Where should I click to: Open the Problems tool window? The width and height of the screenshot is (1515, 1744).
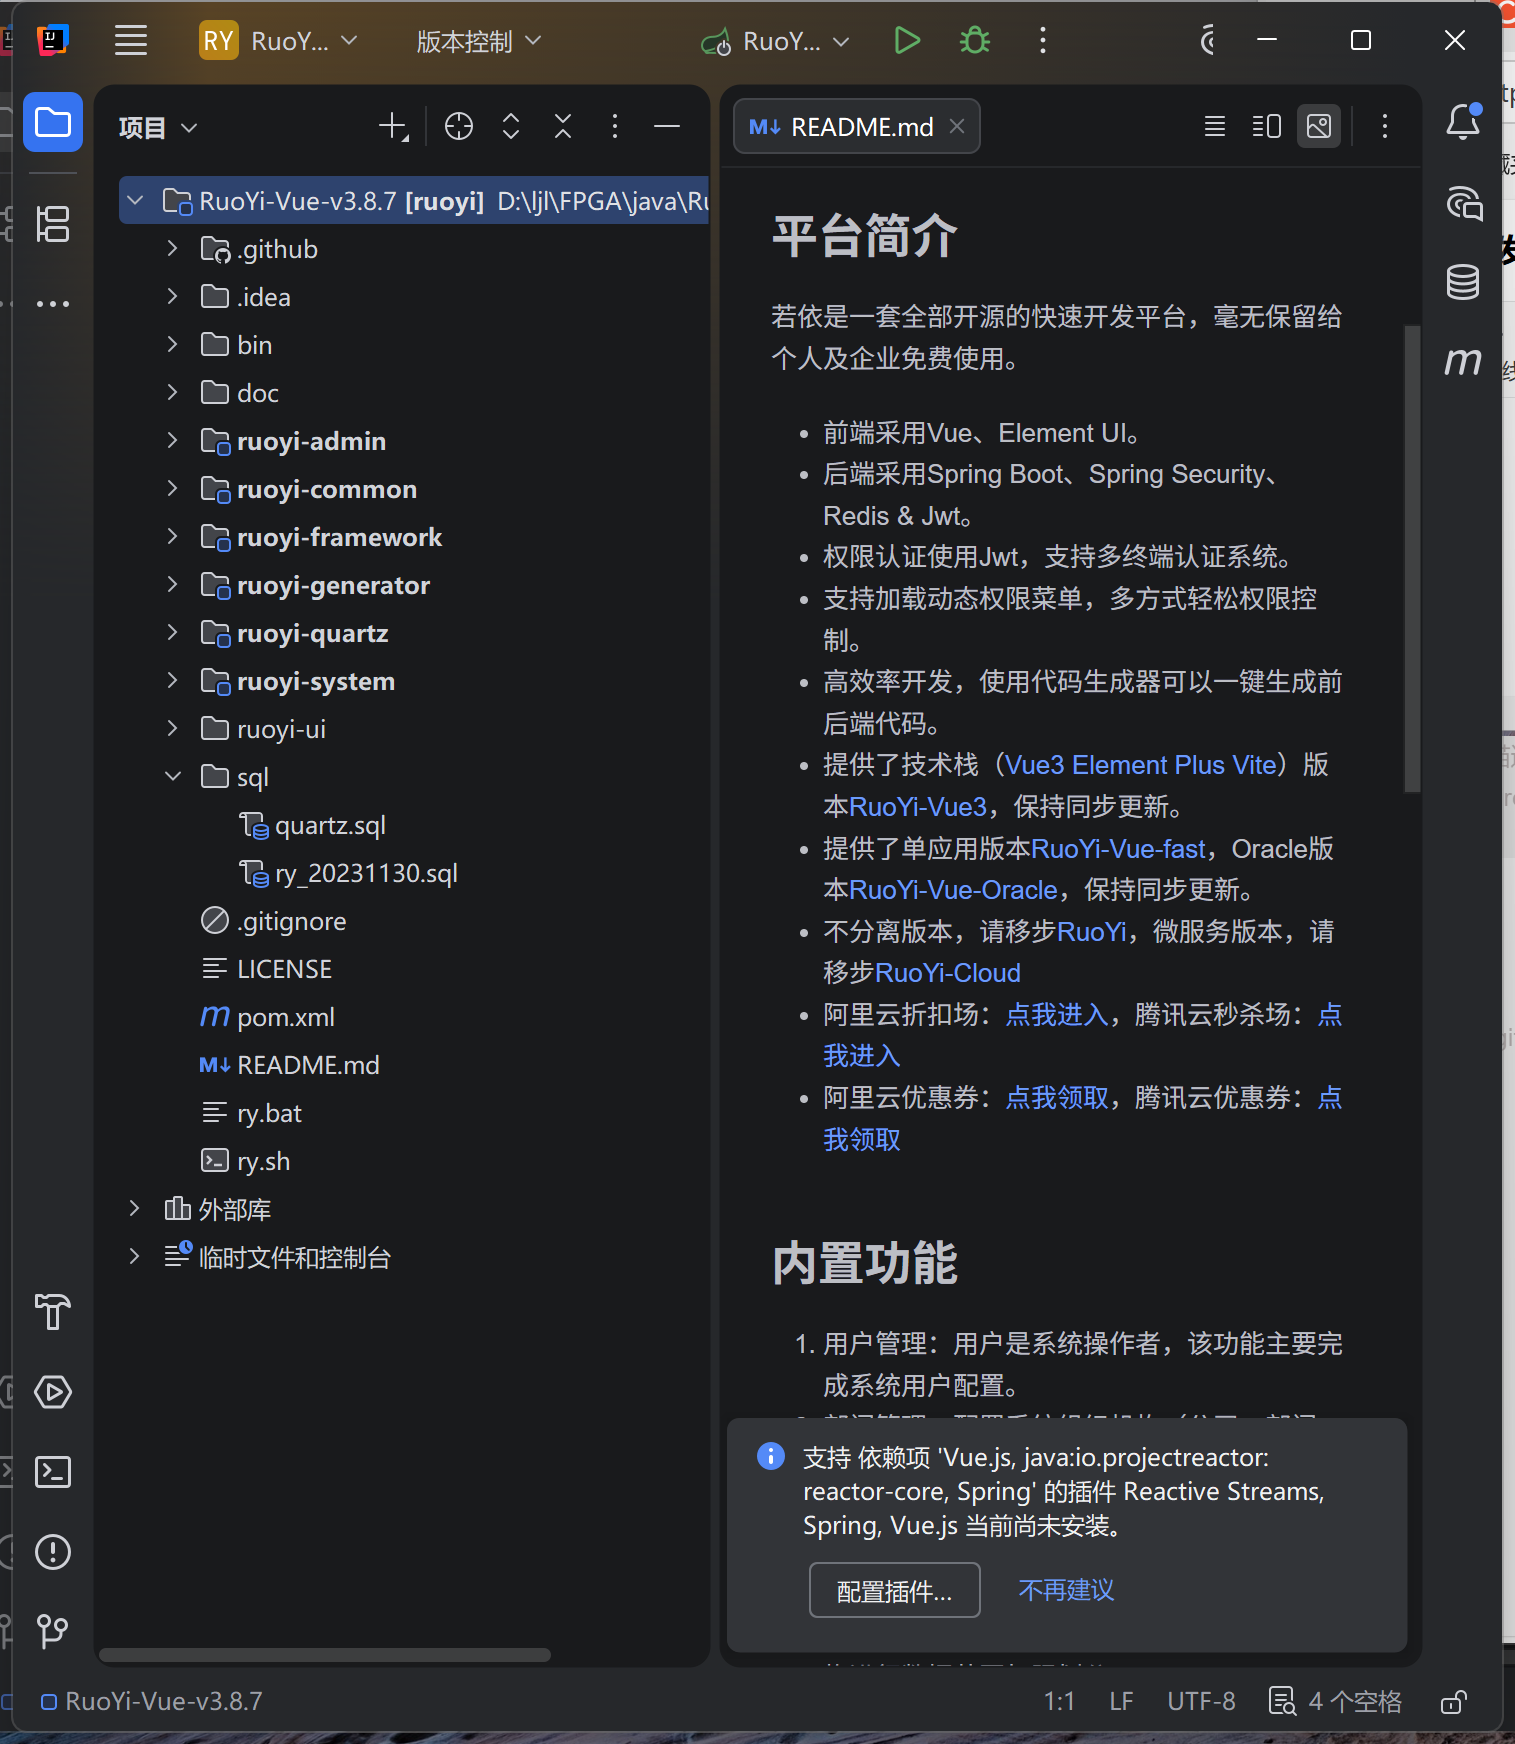(53, 1552)
